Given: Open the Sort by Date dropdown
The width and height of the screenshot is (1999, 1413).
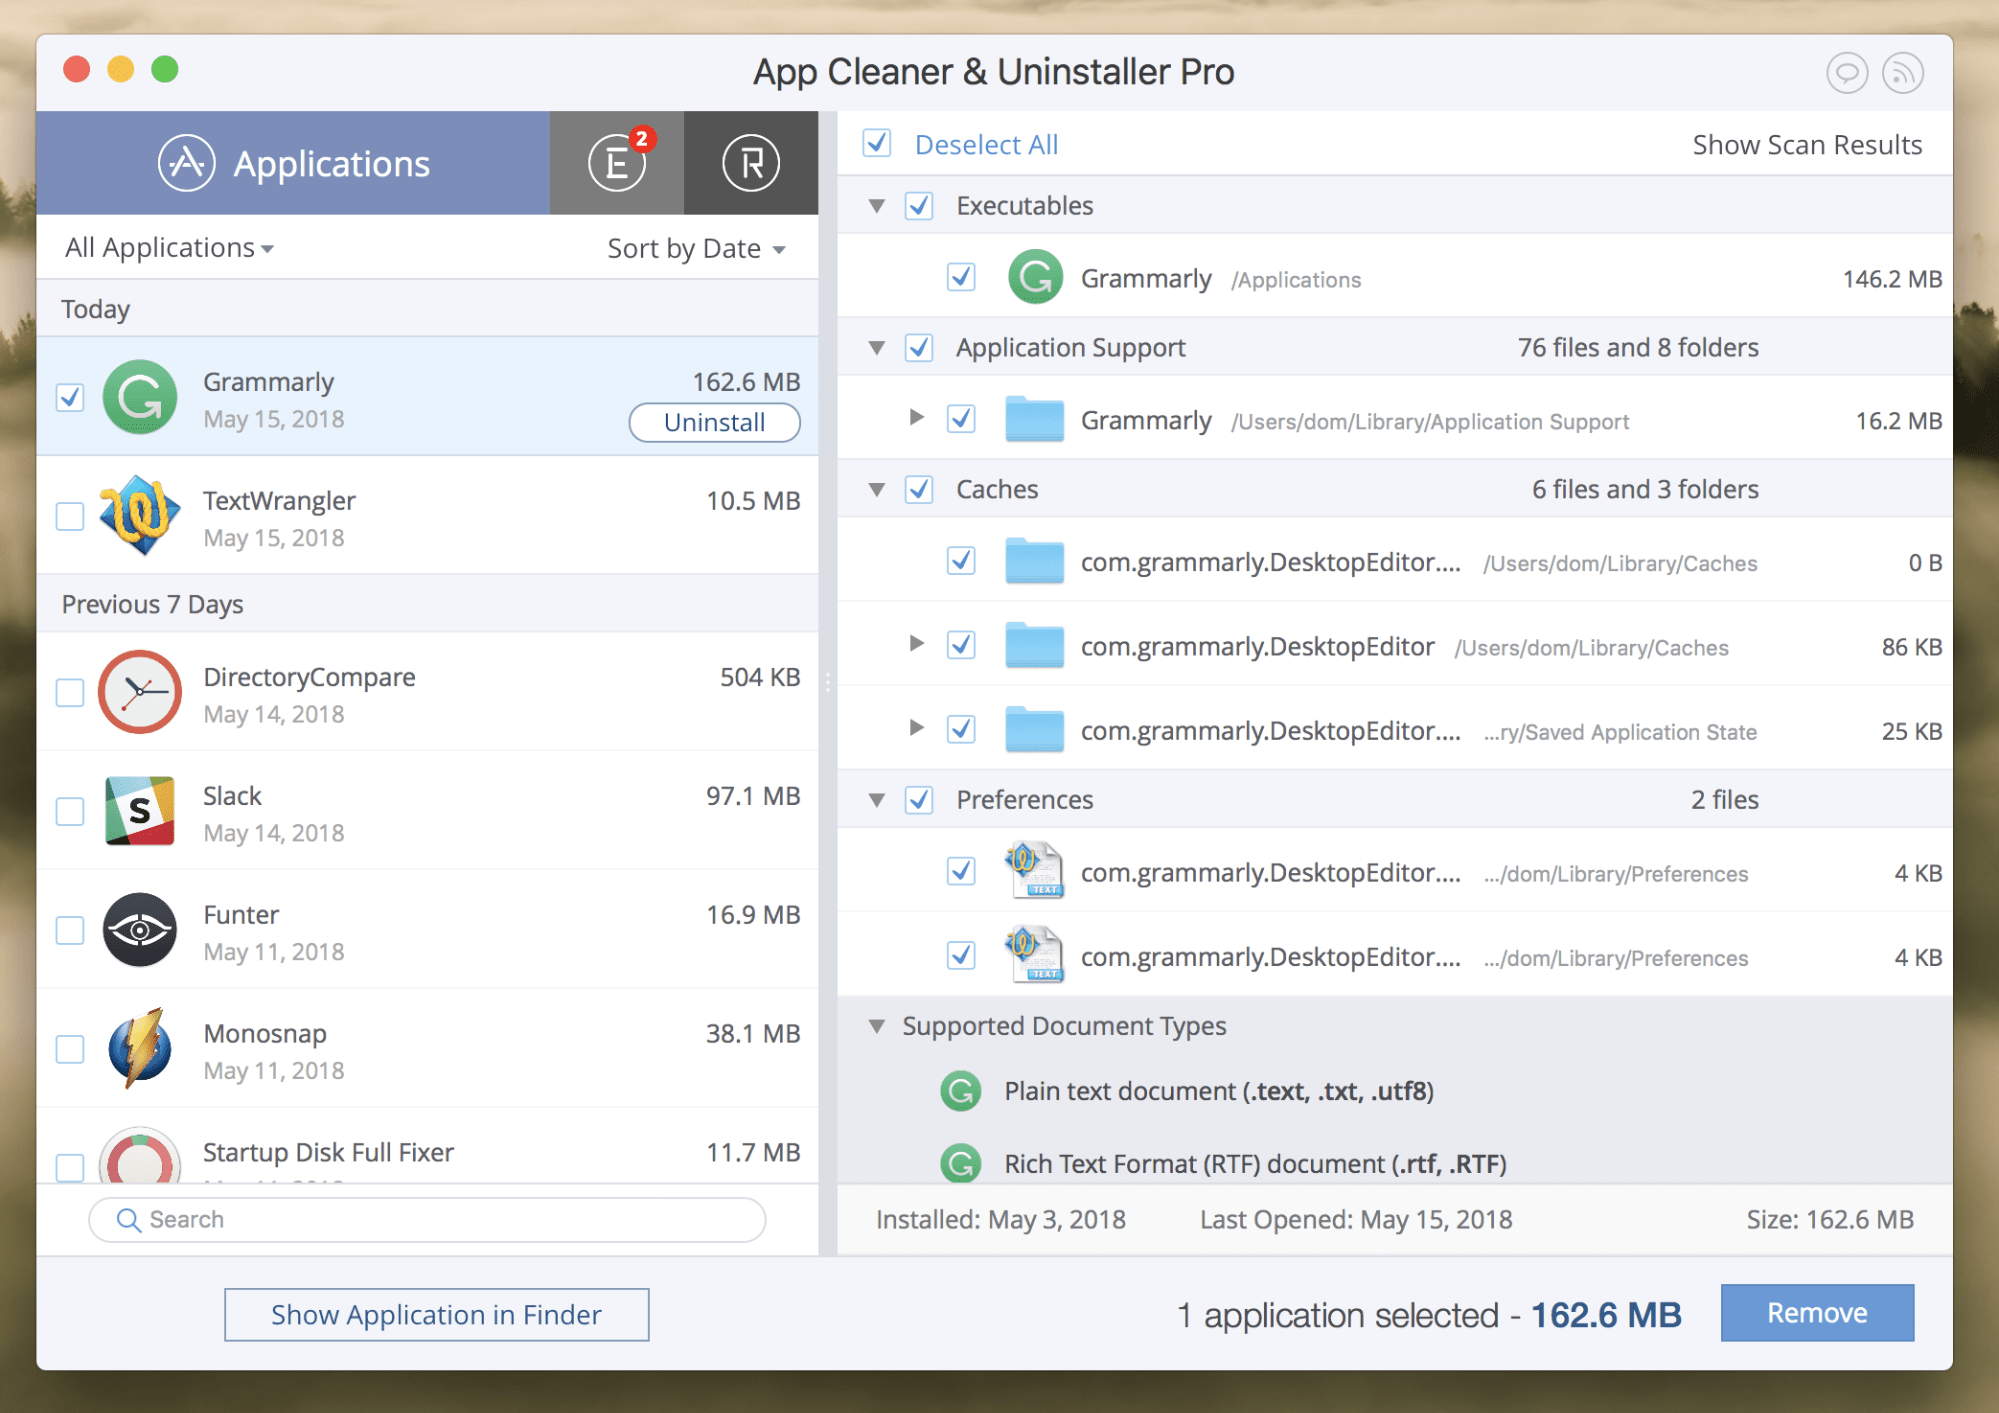Looking at the screenshot, I should click(x=696, y=248).
